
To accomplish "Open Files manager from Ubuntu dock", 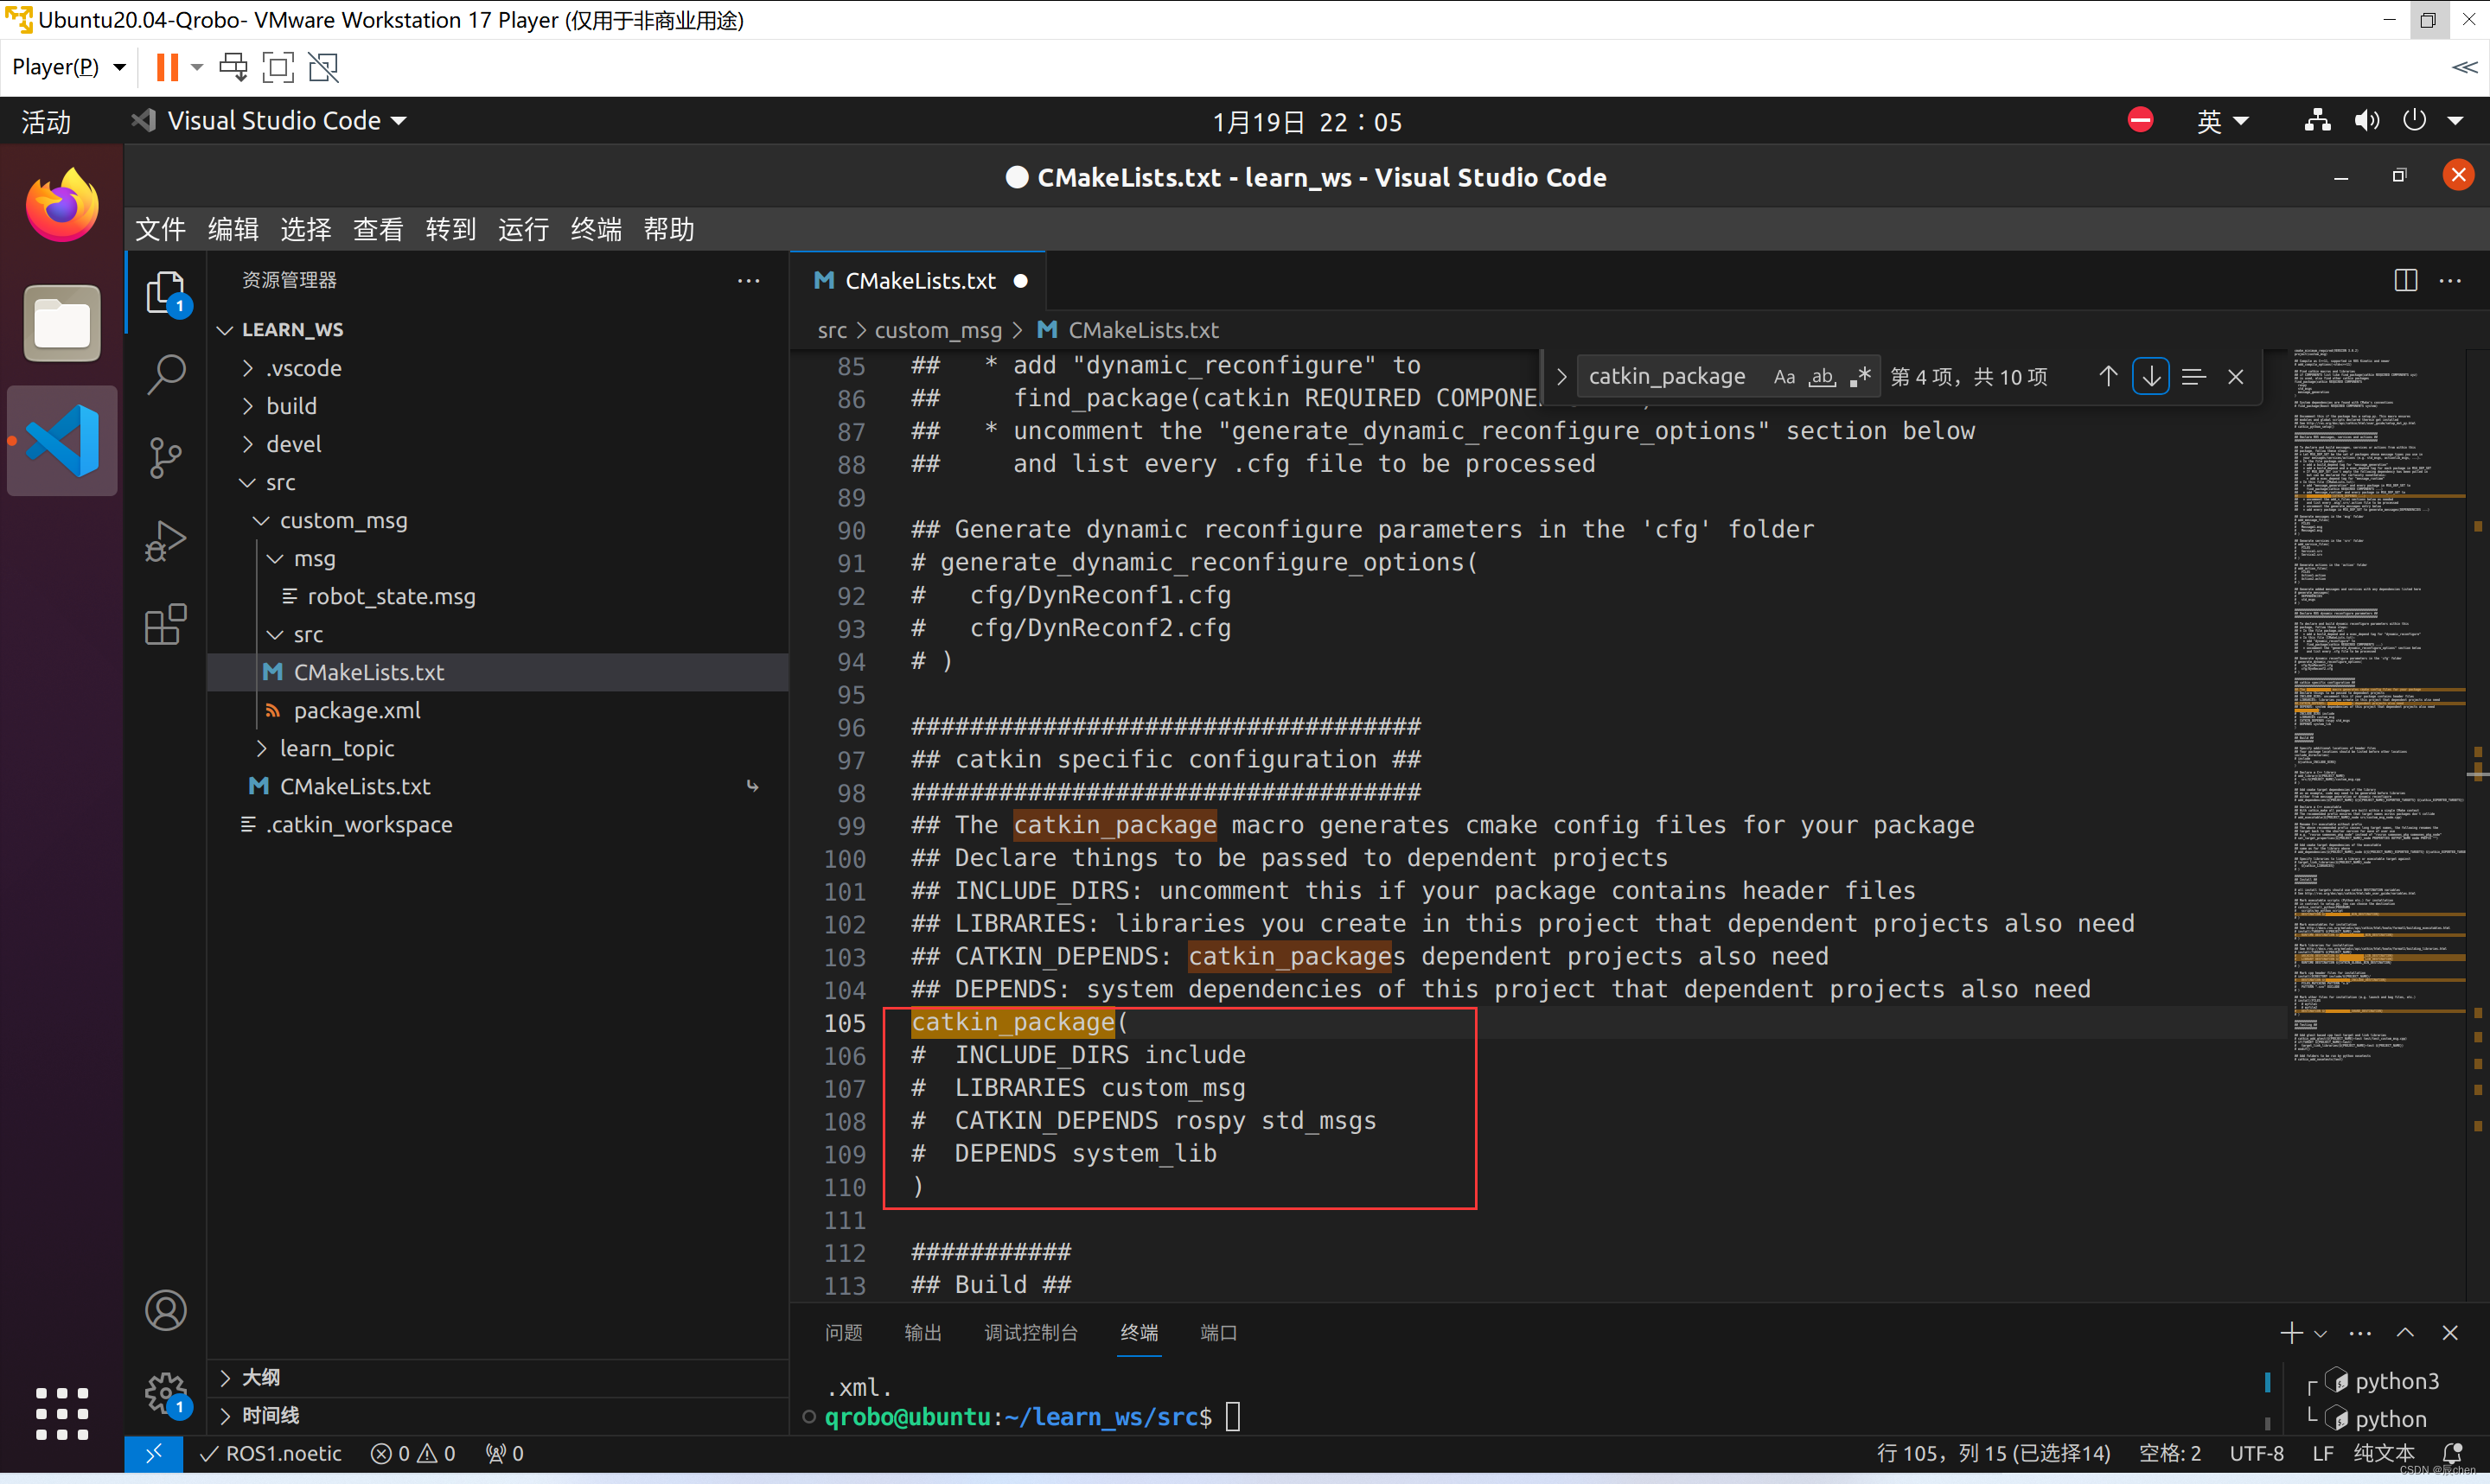I will point(62,323).
